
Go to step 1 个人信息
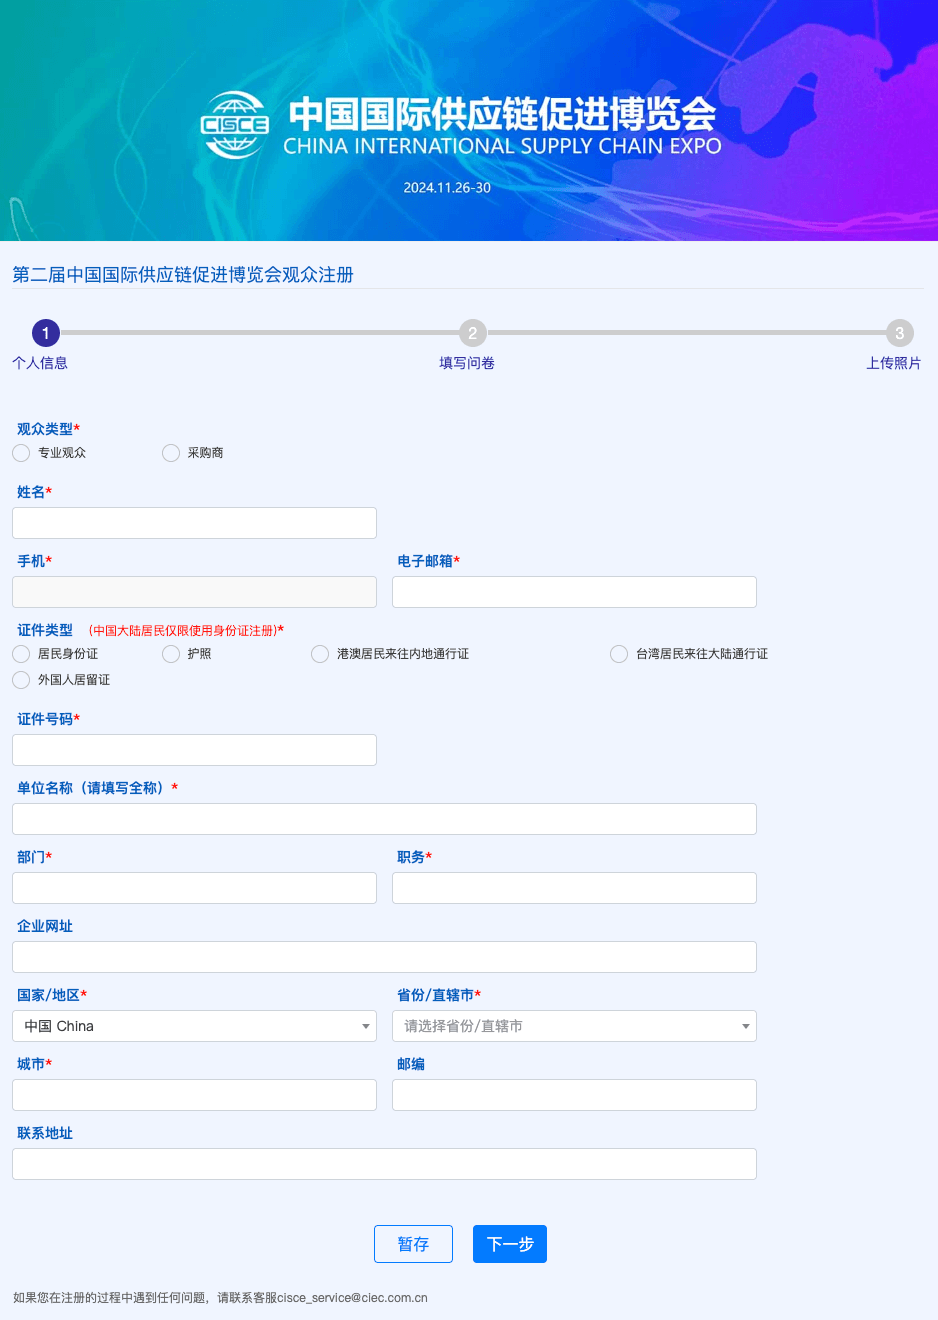click(x=46, y=333)
